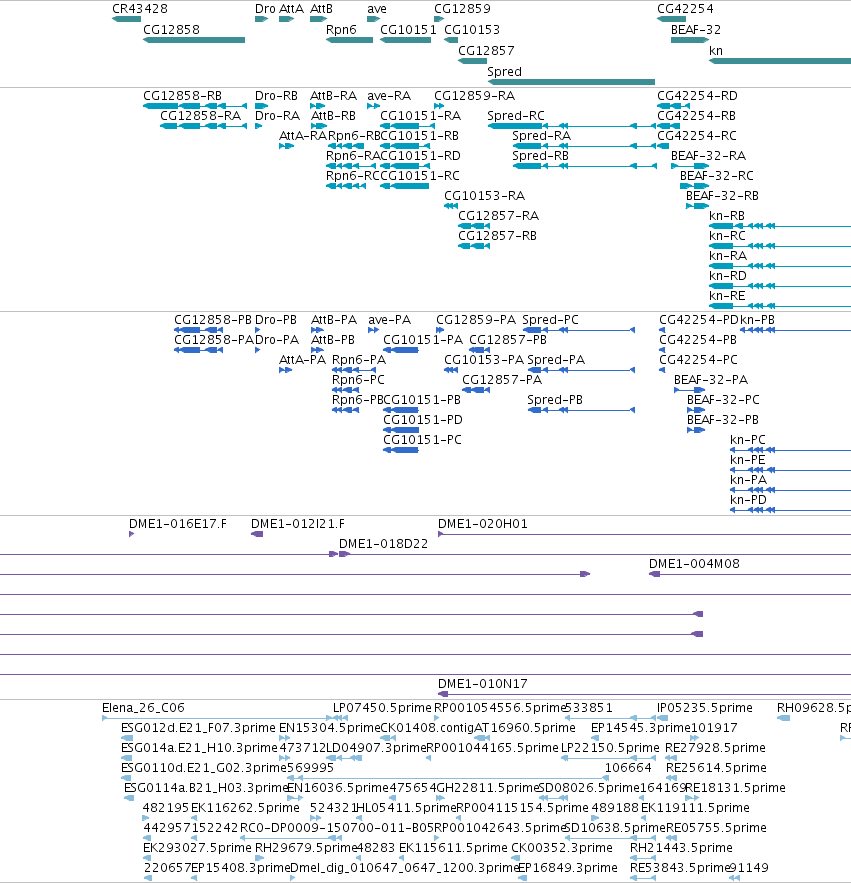This screenshot has height=883, width=851.
Task: Click transcript CG12859-RA
Action: pyautogui.click(x=475, y=96)
